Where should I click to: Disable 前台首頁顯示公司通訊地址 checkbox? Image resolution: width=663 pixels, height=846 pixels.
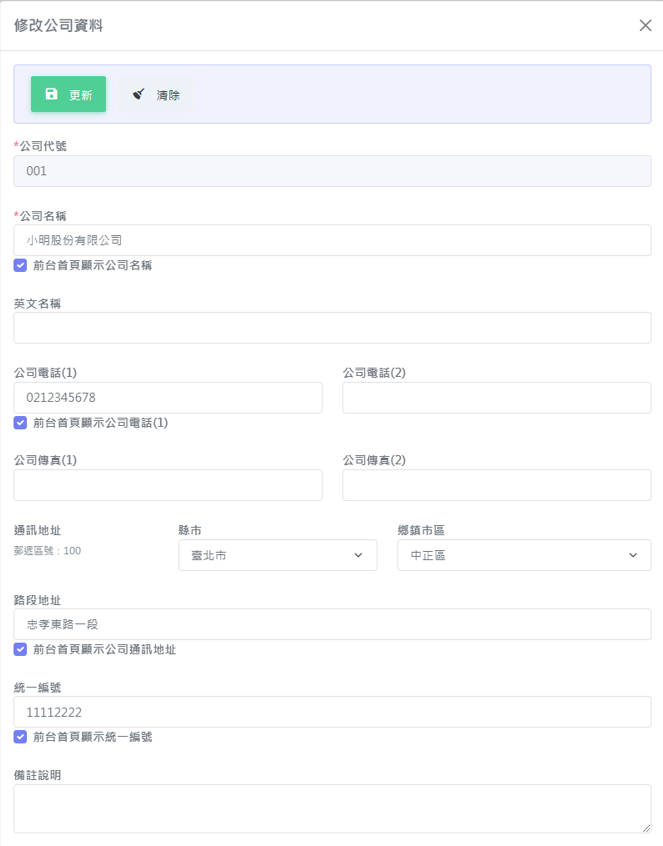tap(21, 649)
